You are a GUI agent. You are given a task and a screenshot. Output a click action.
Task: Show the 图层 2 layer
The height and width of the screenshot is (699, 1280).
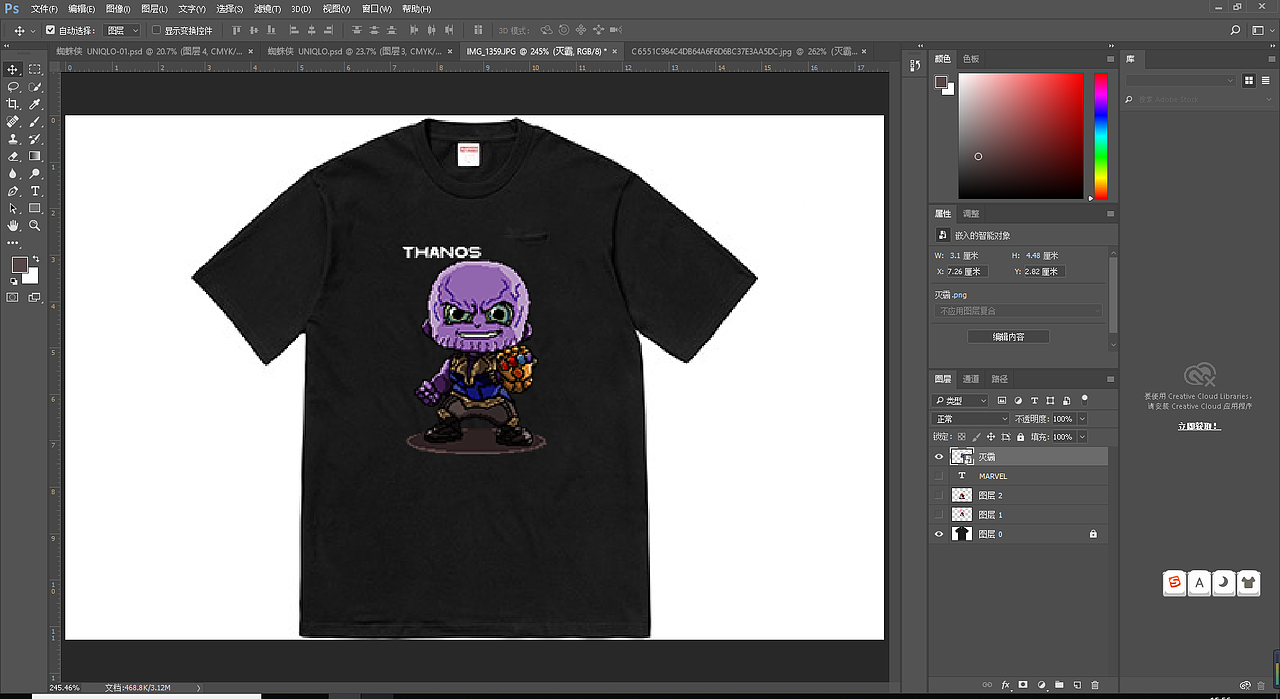pyautogui.click(x=938, y=495)
